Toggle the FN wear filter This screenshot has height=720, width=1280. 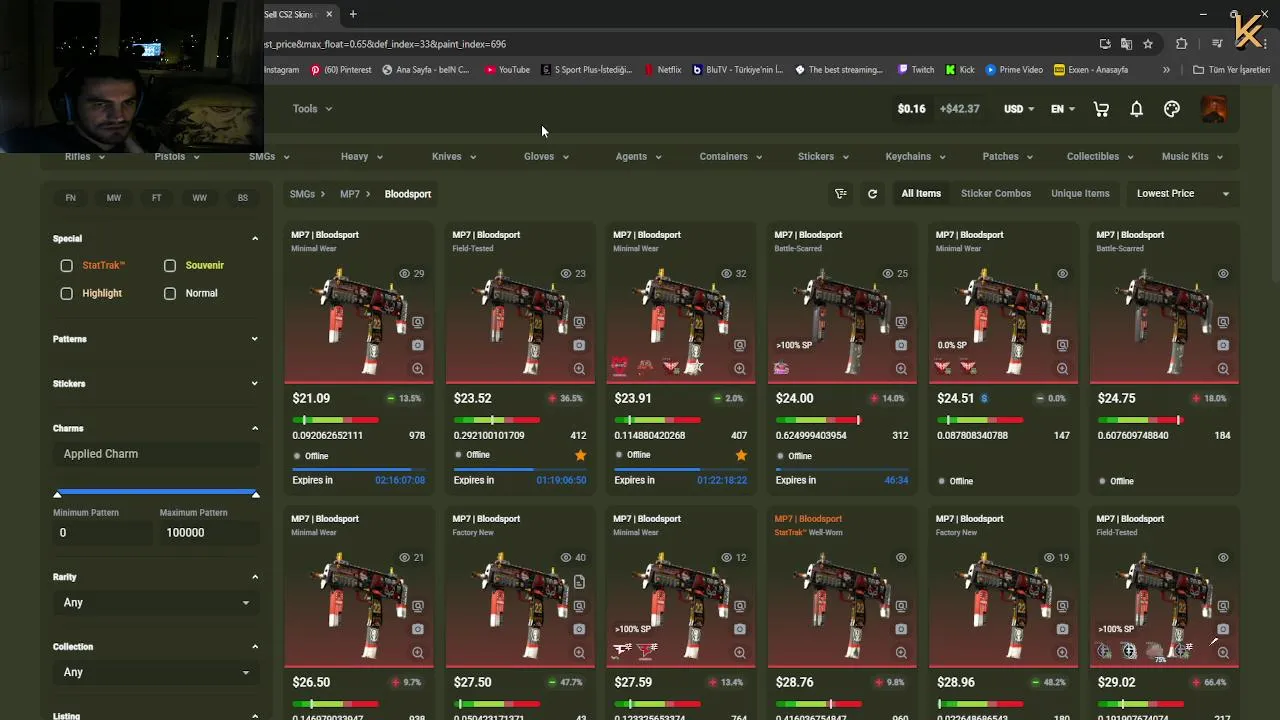pyautogui.click(x=70, y=198)
